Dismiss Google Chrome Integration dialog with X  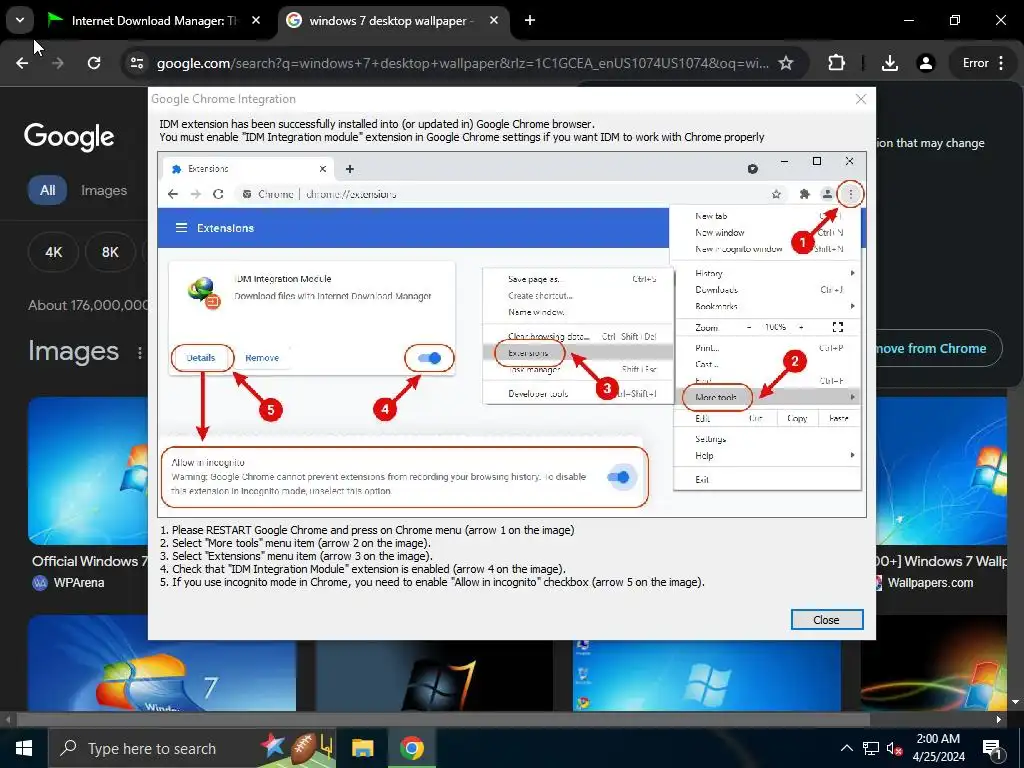861,99
